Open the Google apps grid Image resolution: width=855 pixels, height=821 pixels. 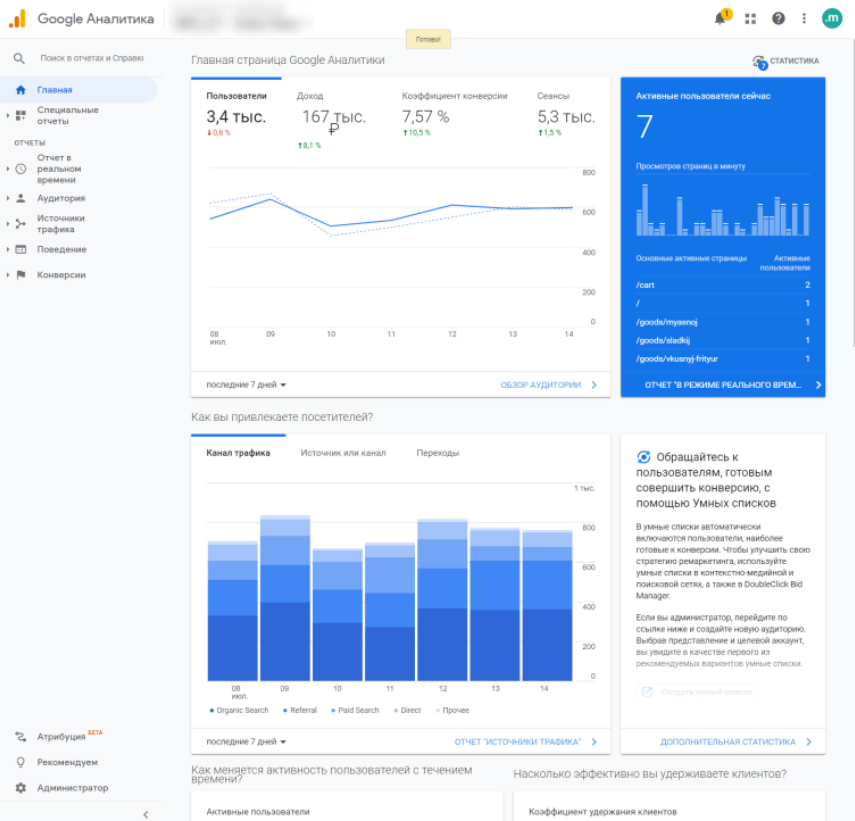[x=750, y=19]
